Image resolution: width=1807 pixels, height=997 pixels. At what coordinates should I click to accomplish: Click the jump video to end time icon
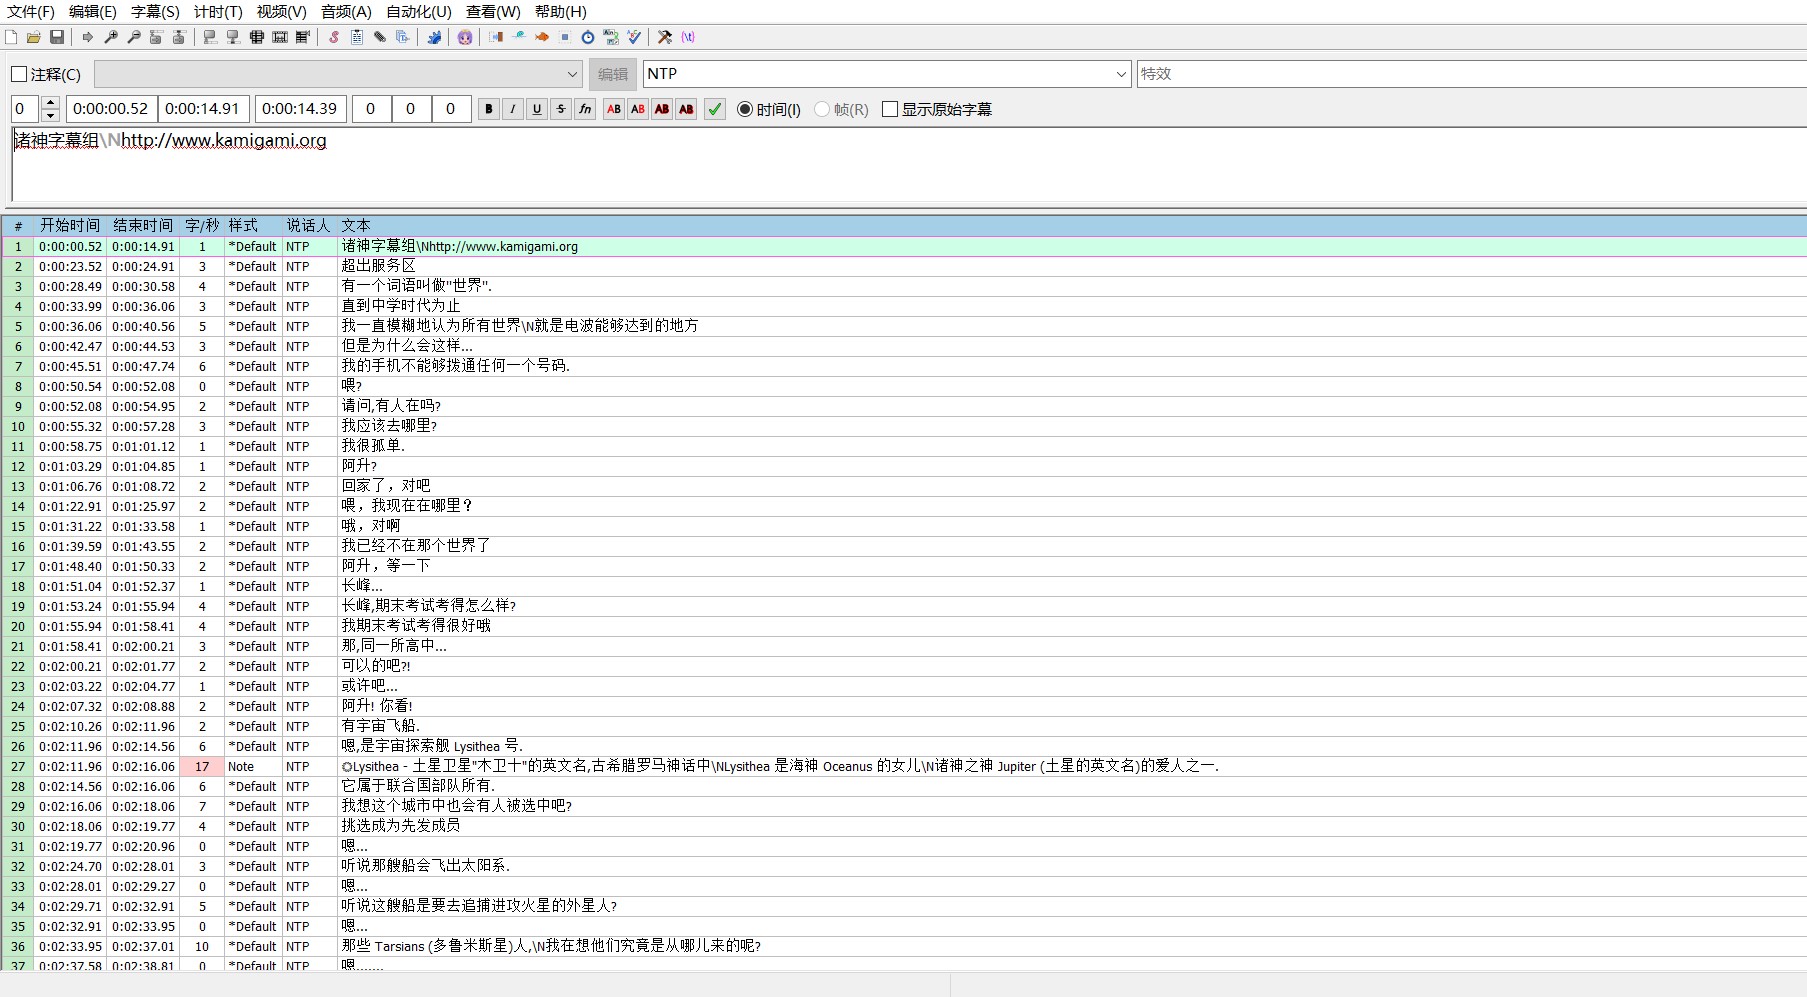click(179, 37)
